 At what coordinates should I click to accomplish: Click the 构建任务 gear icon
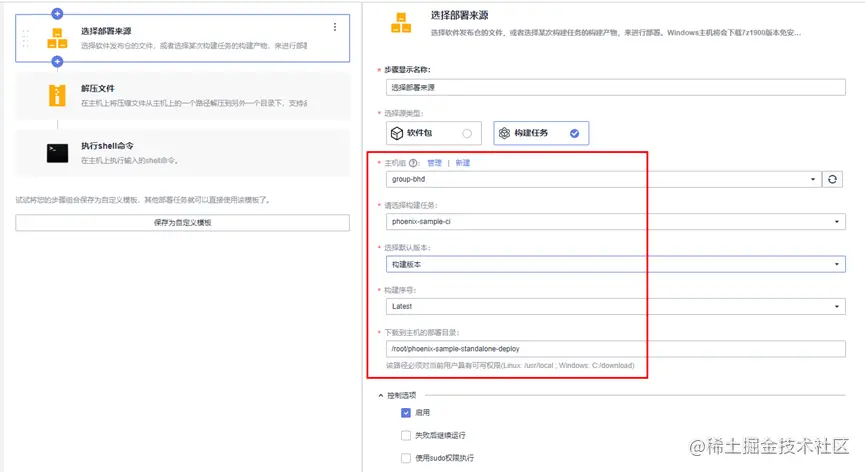(x=504, y=133)
